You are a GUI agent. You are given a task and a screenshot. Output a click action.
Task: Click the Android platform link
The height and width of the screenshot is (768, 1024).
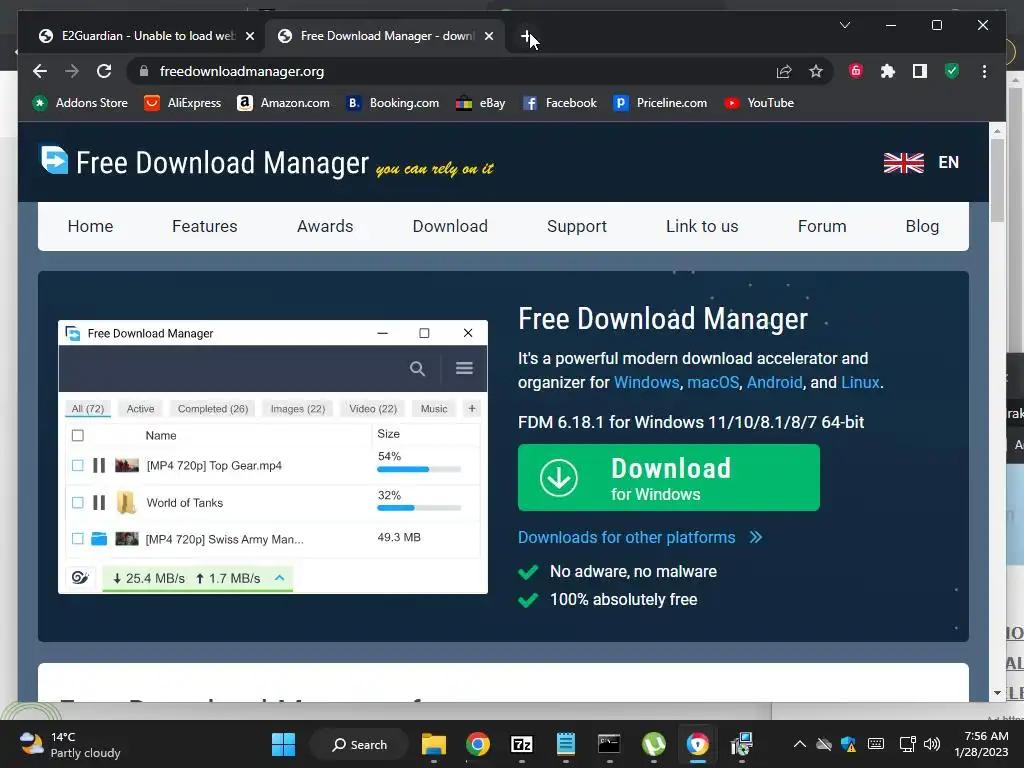(x=775, y=382)
